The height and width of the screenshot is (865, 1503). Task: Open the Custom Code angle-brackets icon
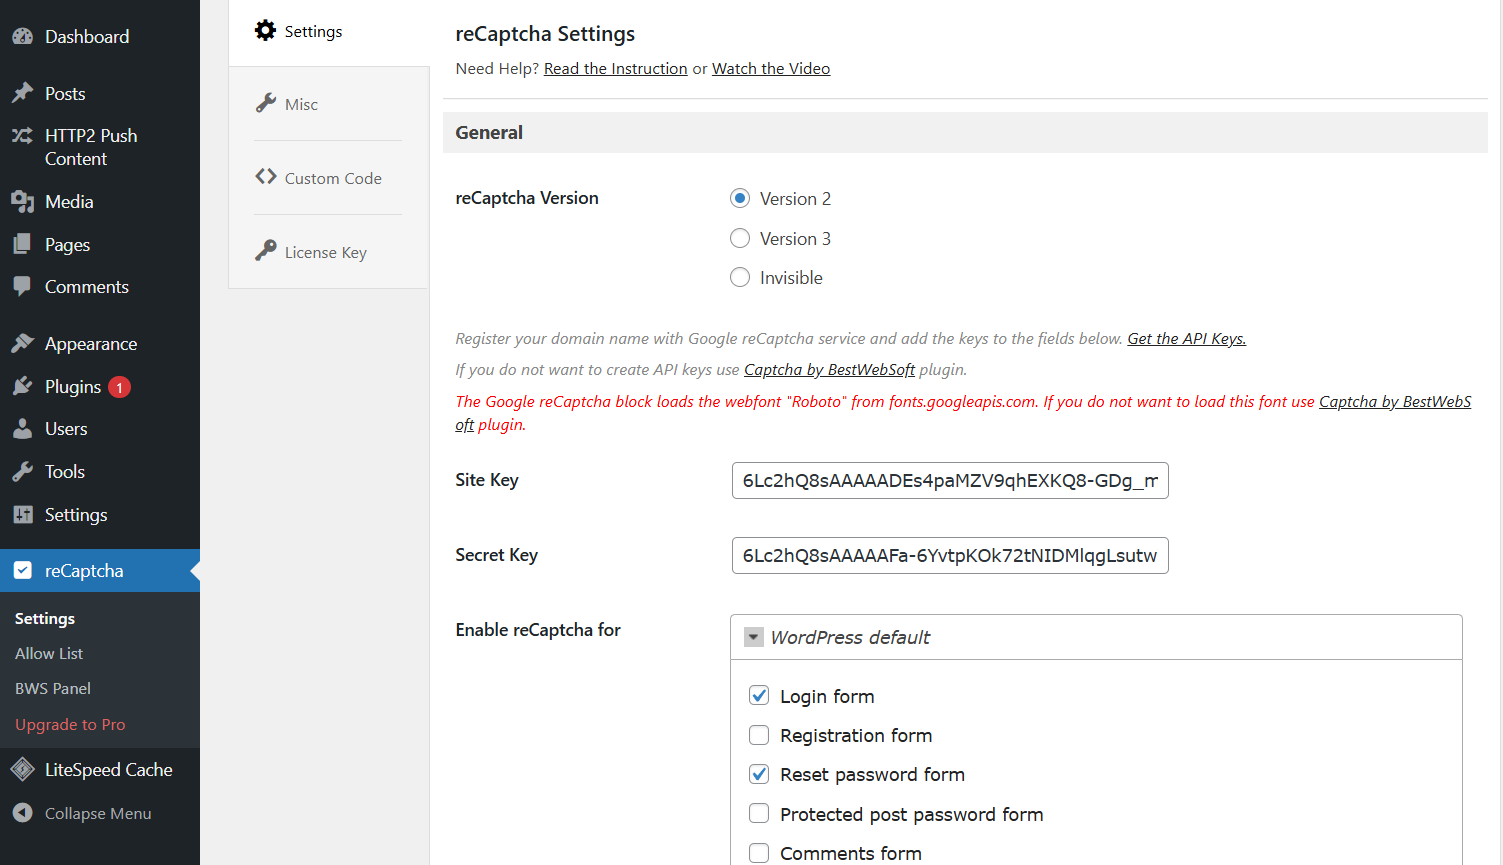pyautogui.click(x=265, y=176)
